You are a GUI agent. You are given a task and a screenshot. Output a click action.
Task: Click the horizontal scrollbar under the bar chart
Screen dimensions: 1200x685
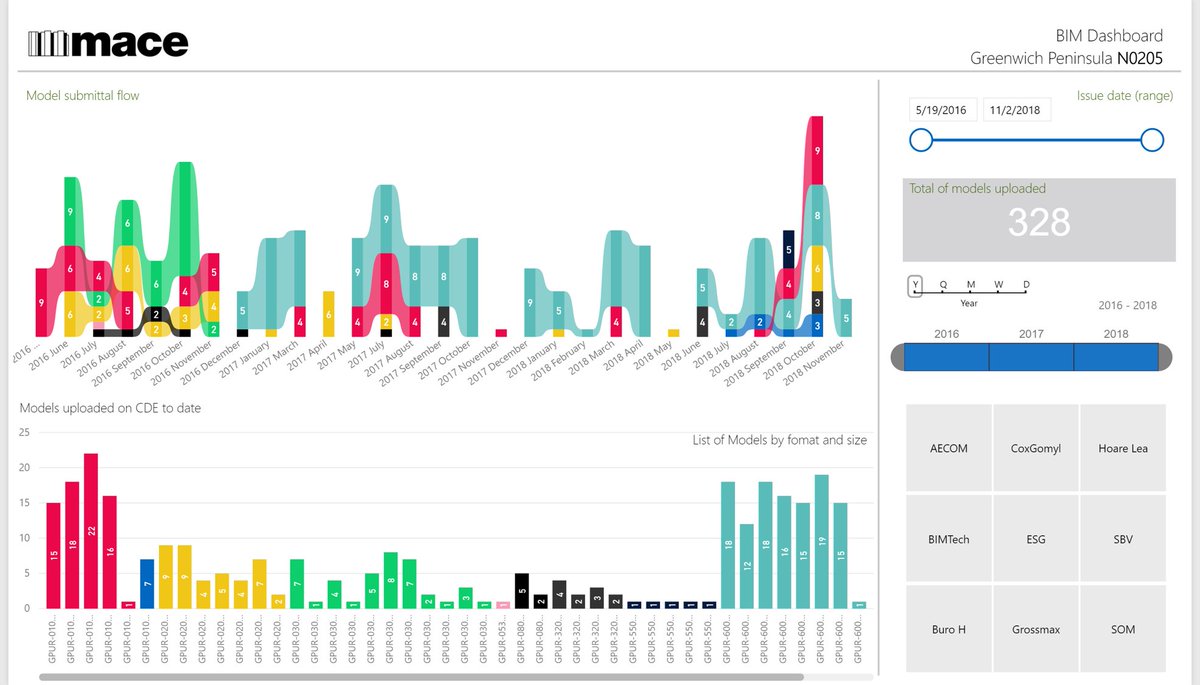[x=420, y=677]
